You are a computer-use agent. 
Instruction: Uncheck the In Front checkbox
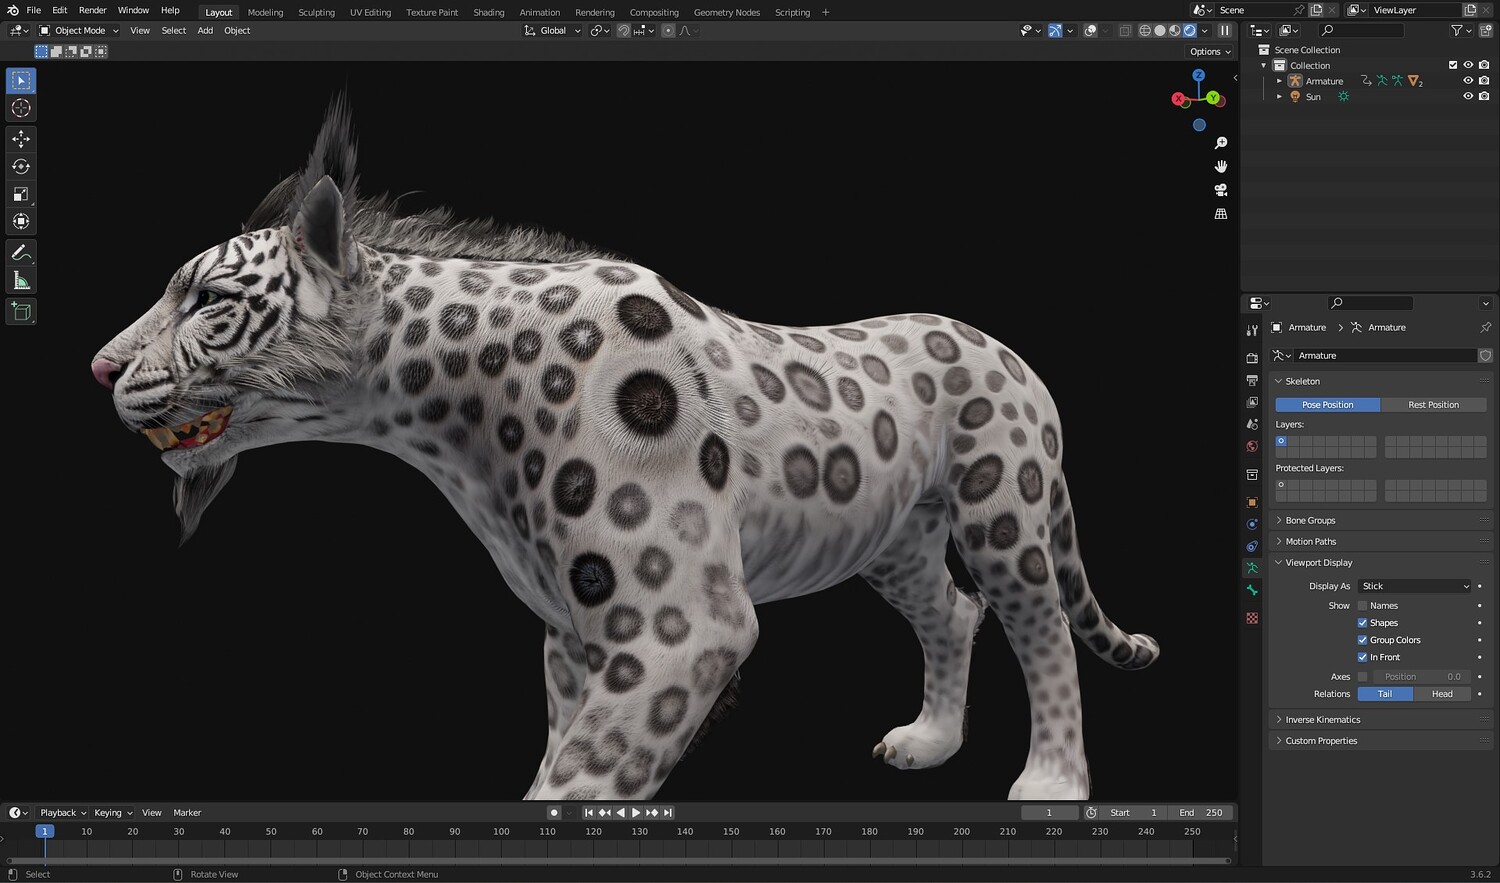point(1362,657)
